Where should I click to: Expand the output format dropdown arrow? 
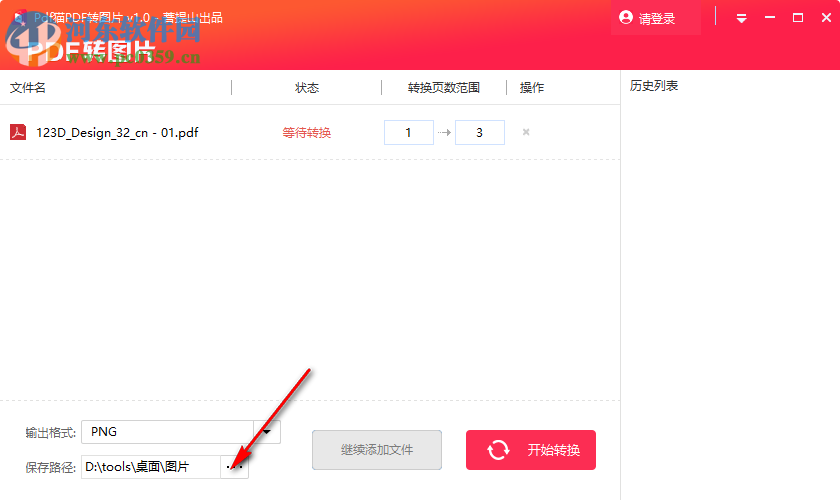pos(267,432)
